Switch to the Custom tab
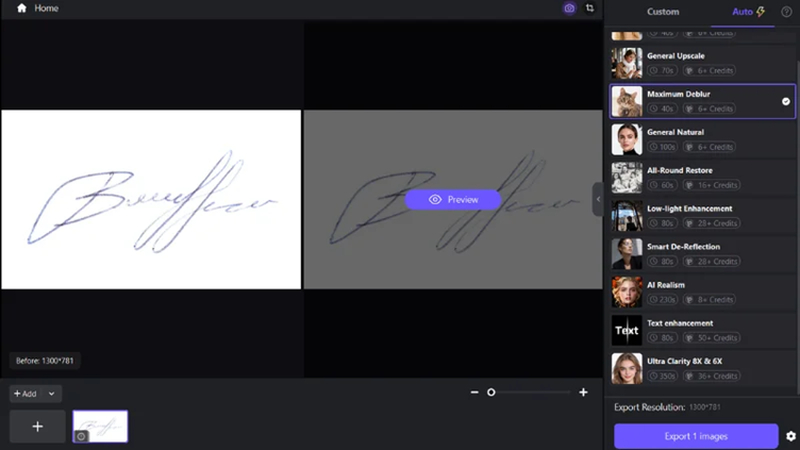This screenshot has width=800, height=450. [x=663, y=12]
